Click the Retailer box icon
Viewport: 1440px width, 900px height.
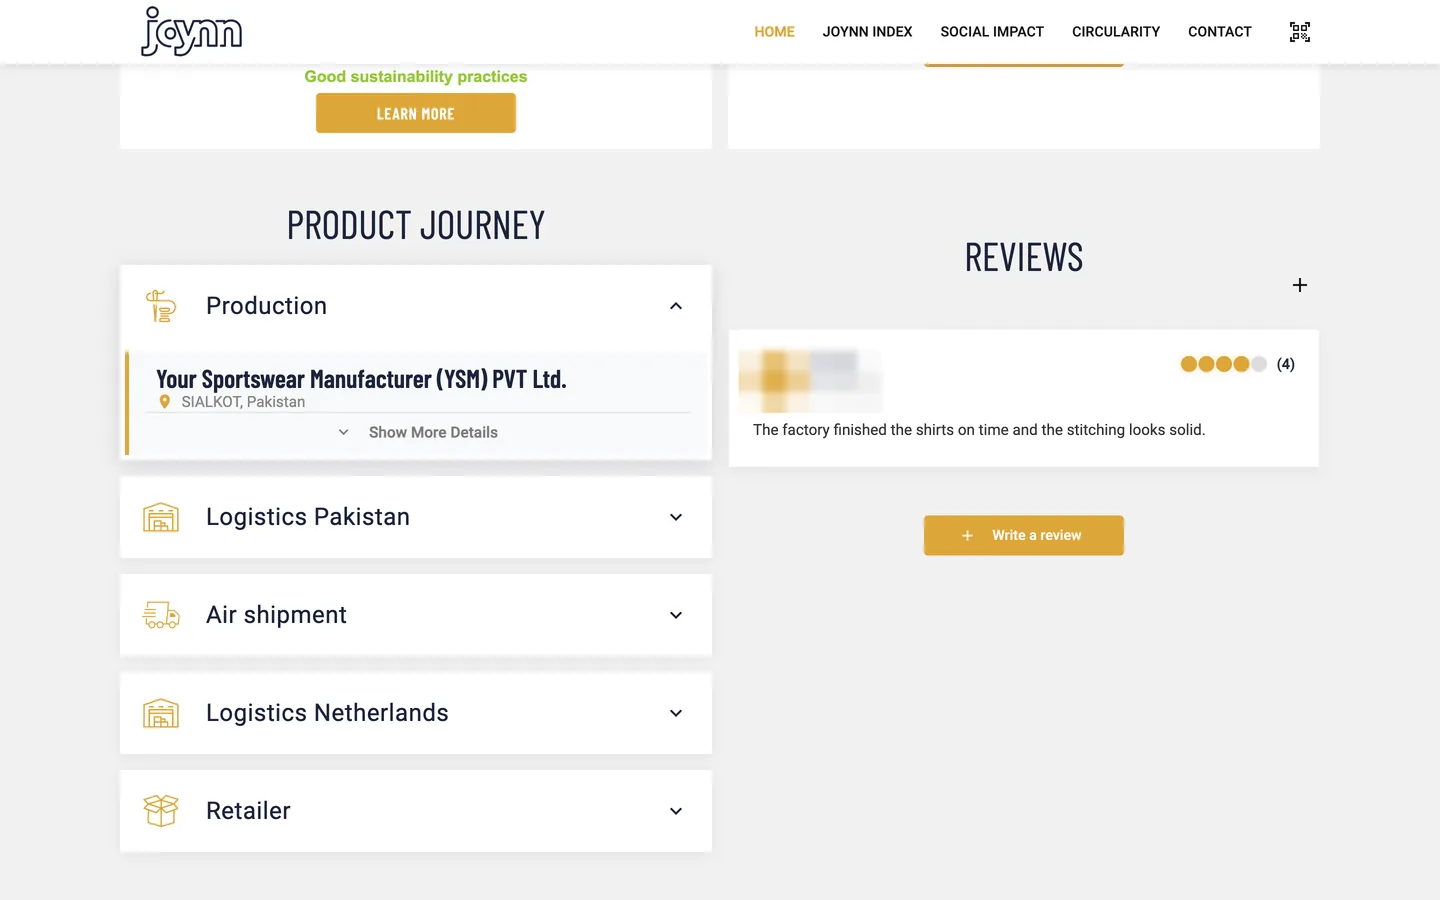click(x=161, y=811)
